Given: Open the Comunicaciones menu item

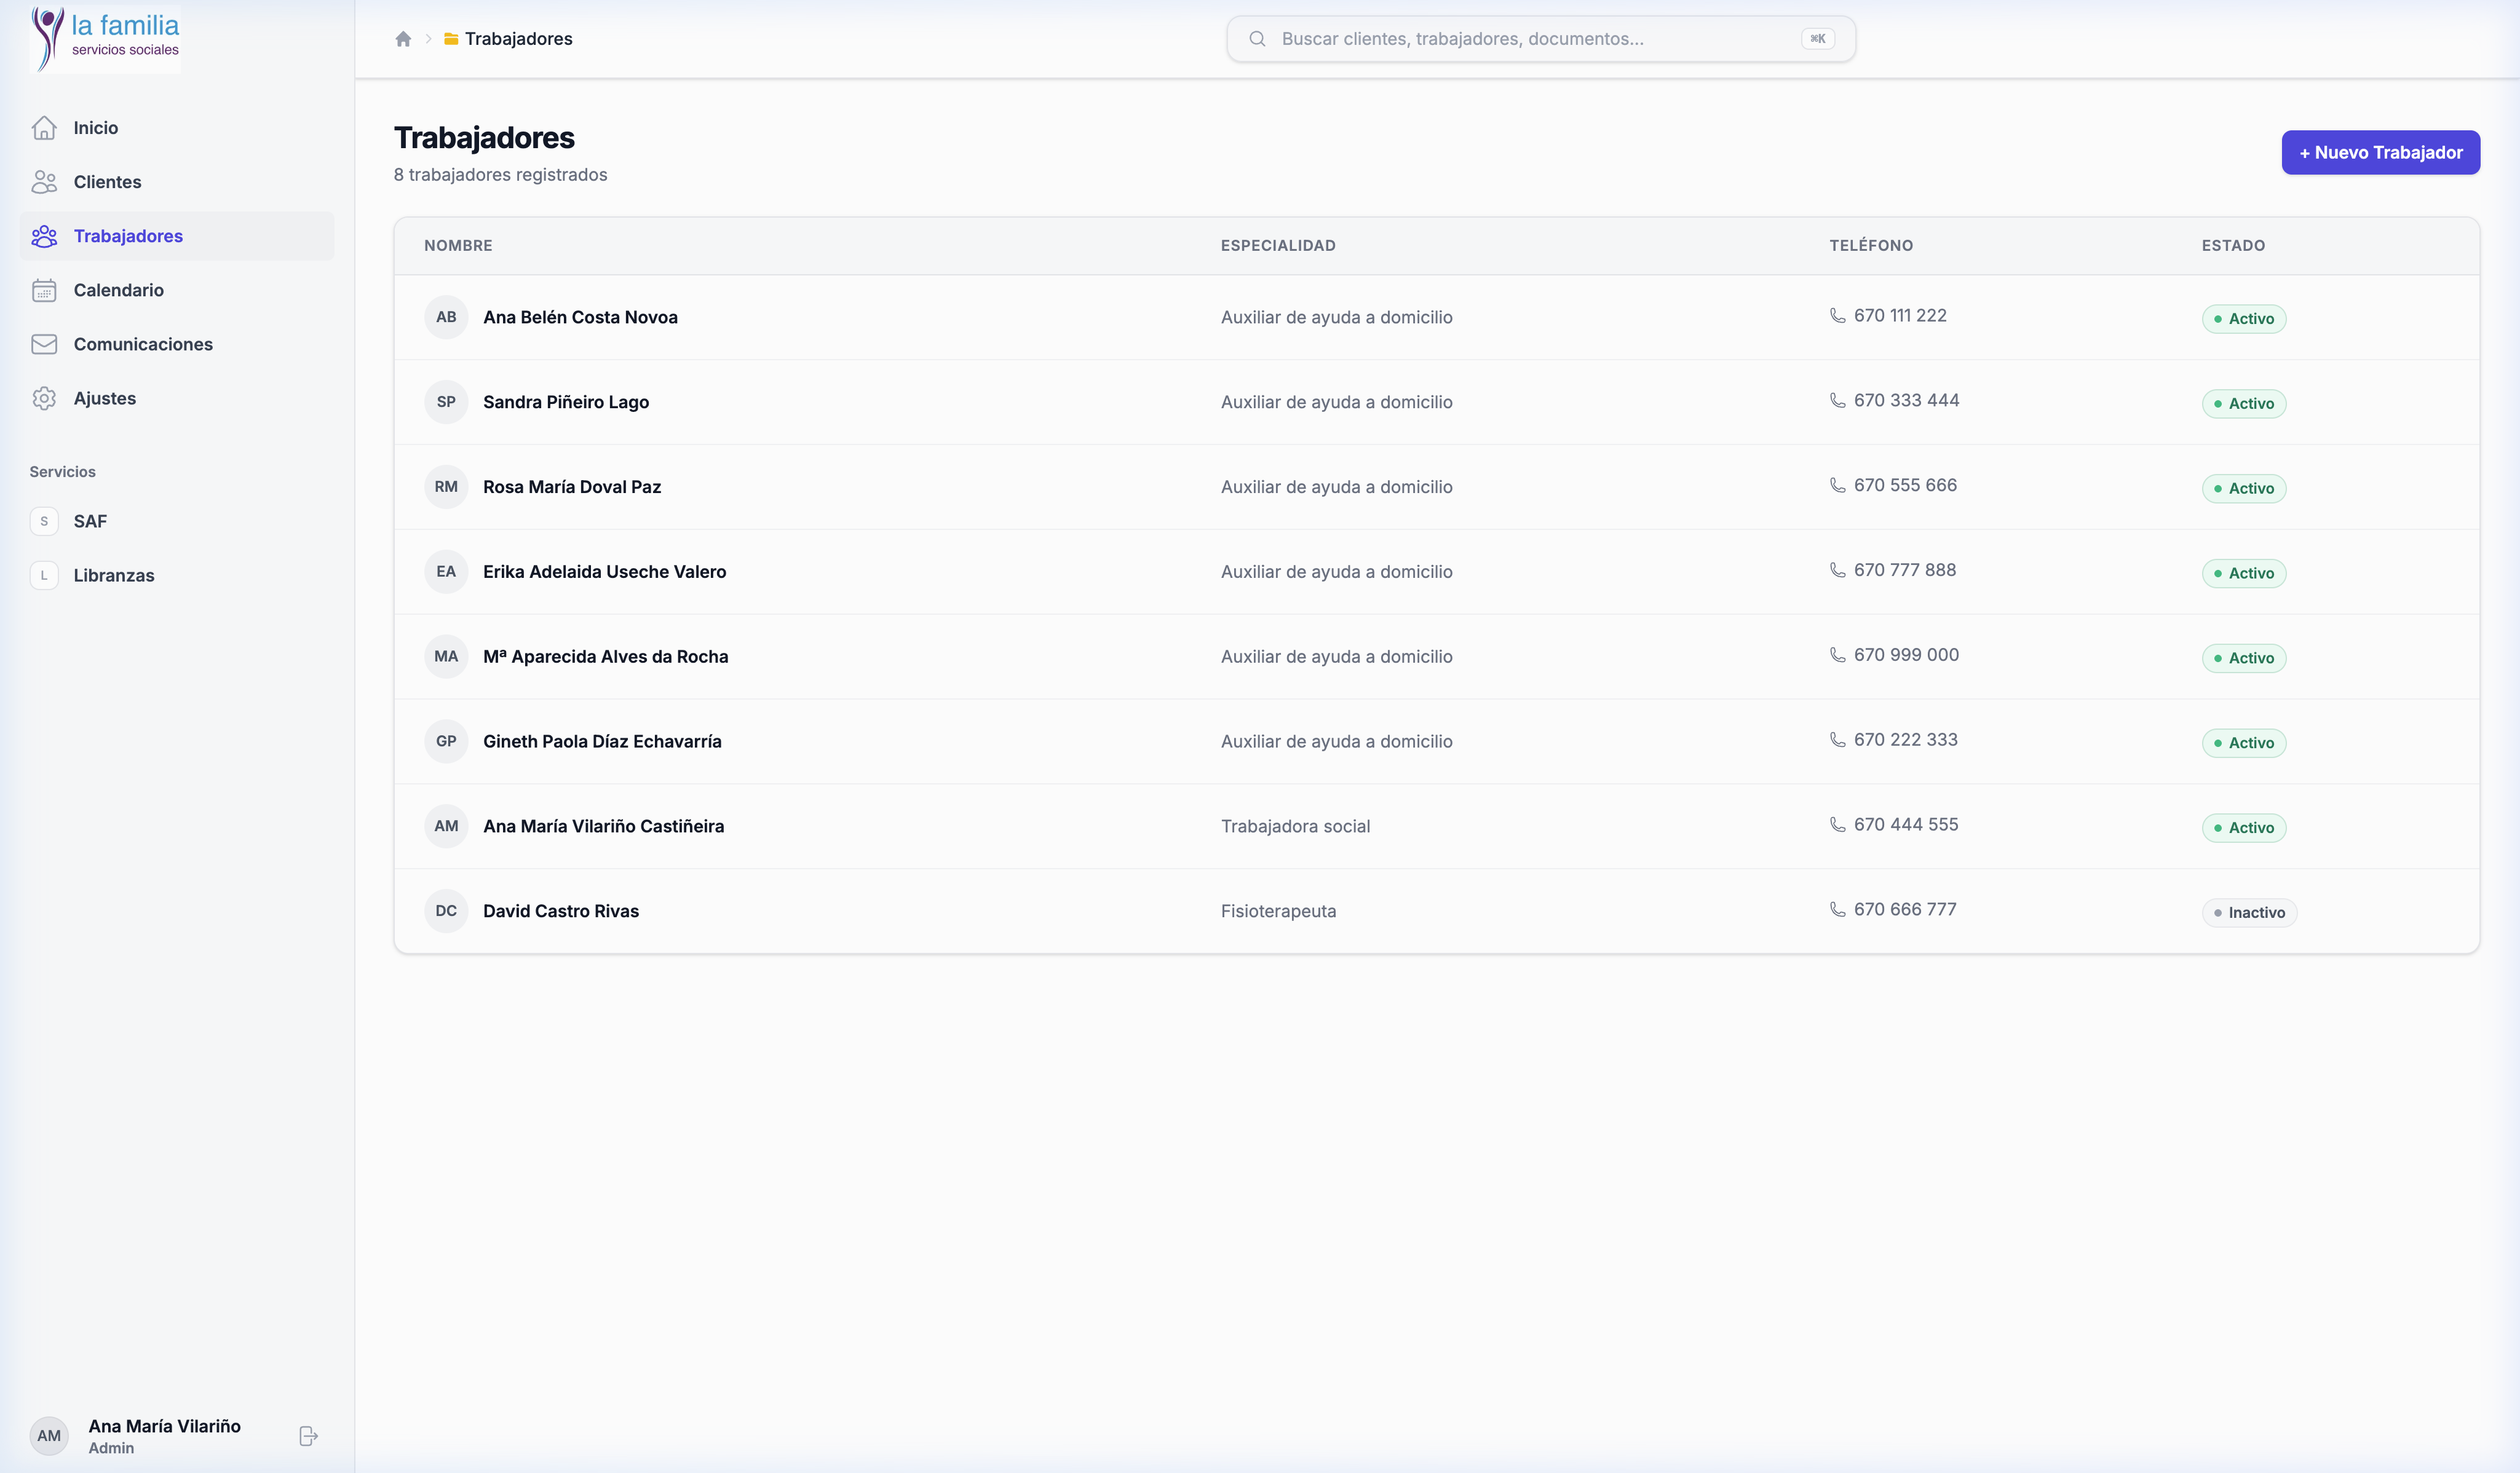Looking at the screenshot, I should pyautogui.click(x=143, y=344).
